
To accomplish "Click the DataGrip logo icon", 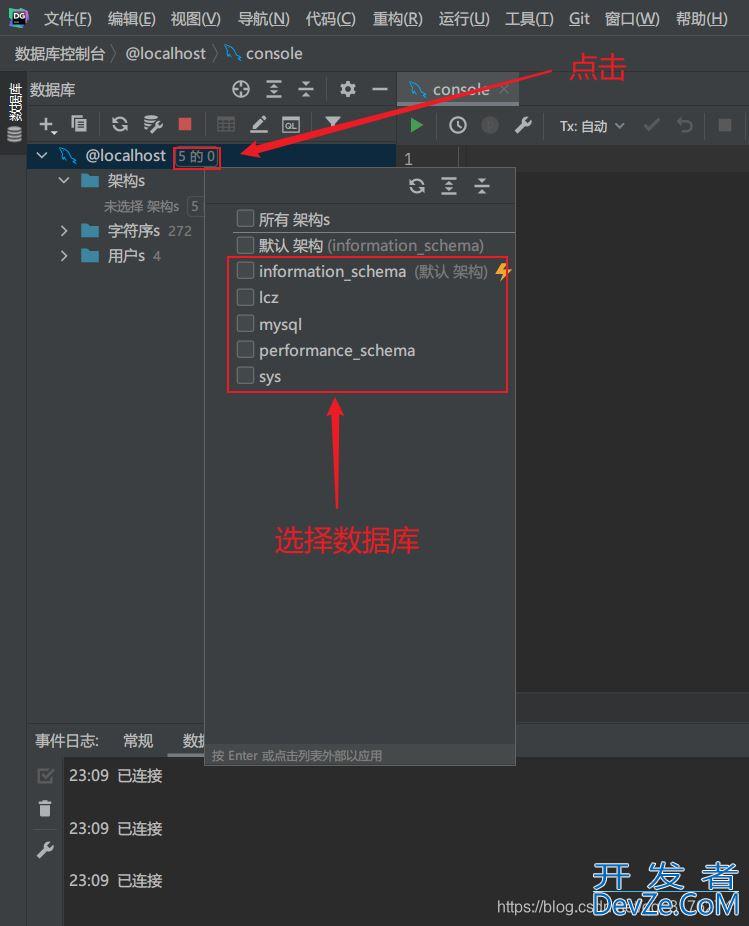I will [x=18, y=18].
